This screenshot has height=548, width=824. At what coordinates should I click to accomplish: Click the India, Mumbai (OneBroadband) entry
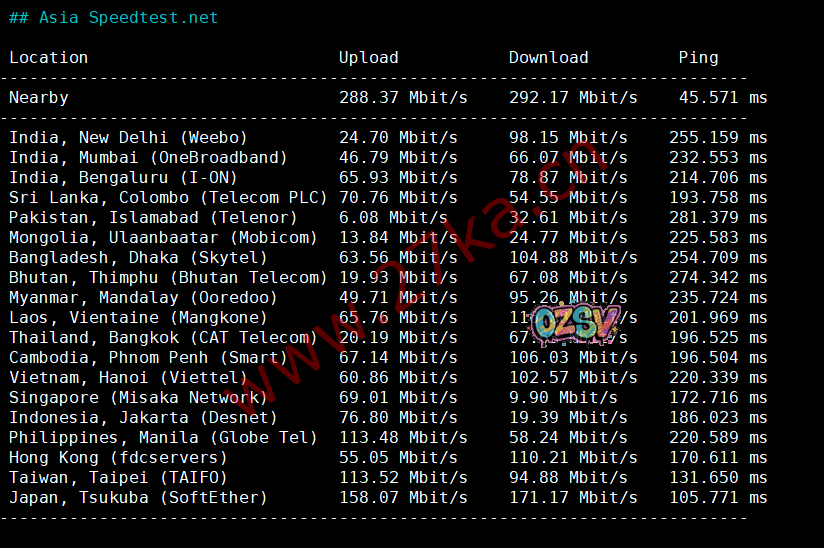coord(148,158)
